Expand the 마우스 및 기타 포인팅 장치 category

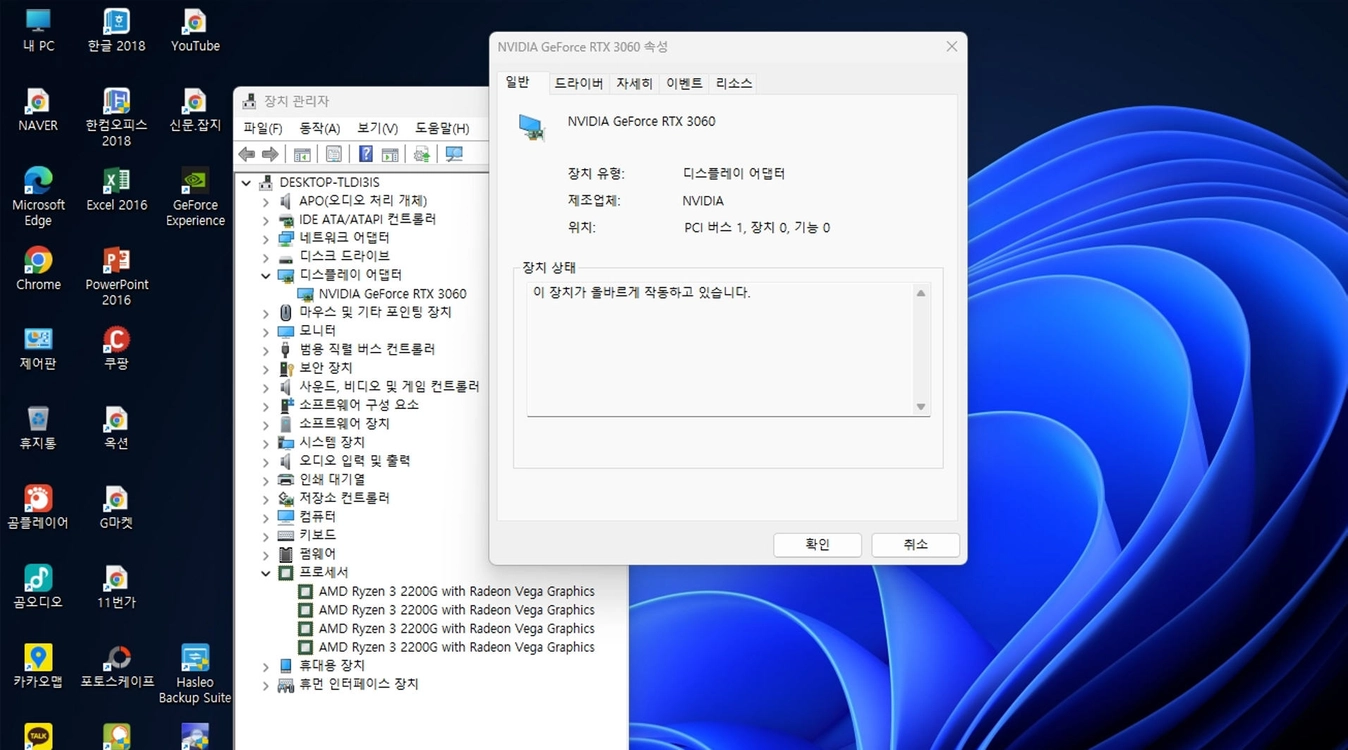coord(266,313)
